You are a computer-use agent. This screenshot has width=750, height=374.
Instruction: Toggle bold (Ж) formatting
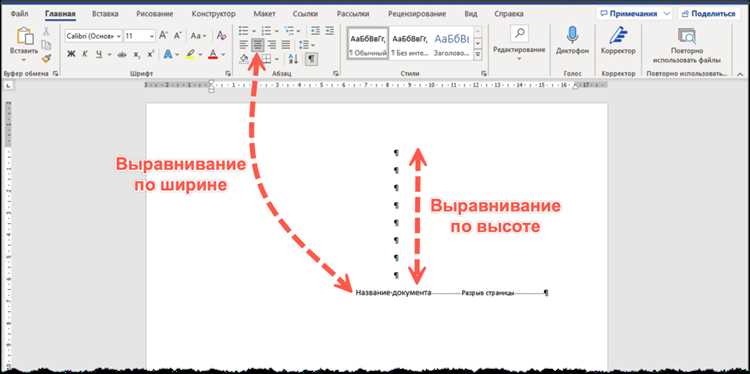pos(71,54)
